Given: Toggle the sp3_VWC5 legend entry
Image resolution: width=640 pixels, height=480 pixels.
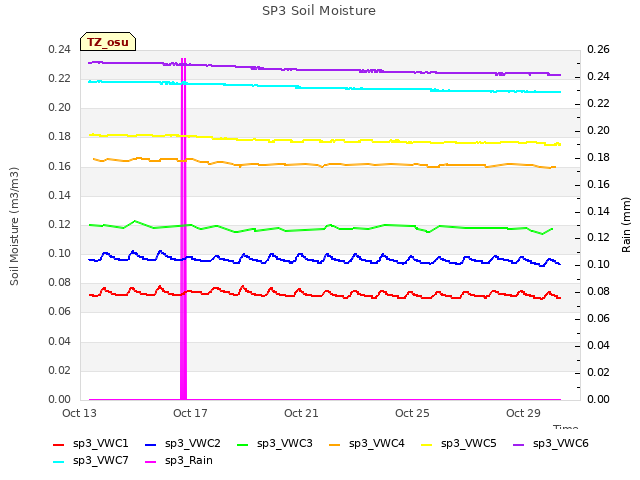Looking at the screenshot, I should (x=459, y=443).
